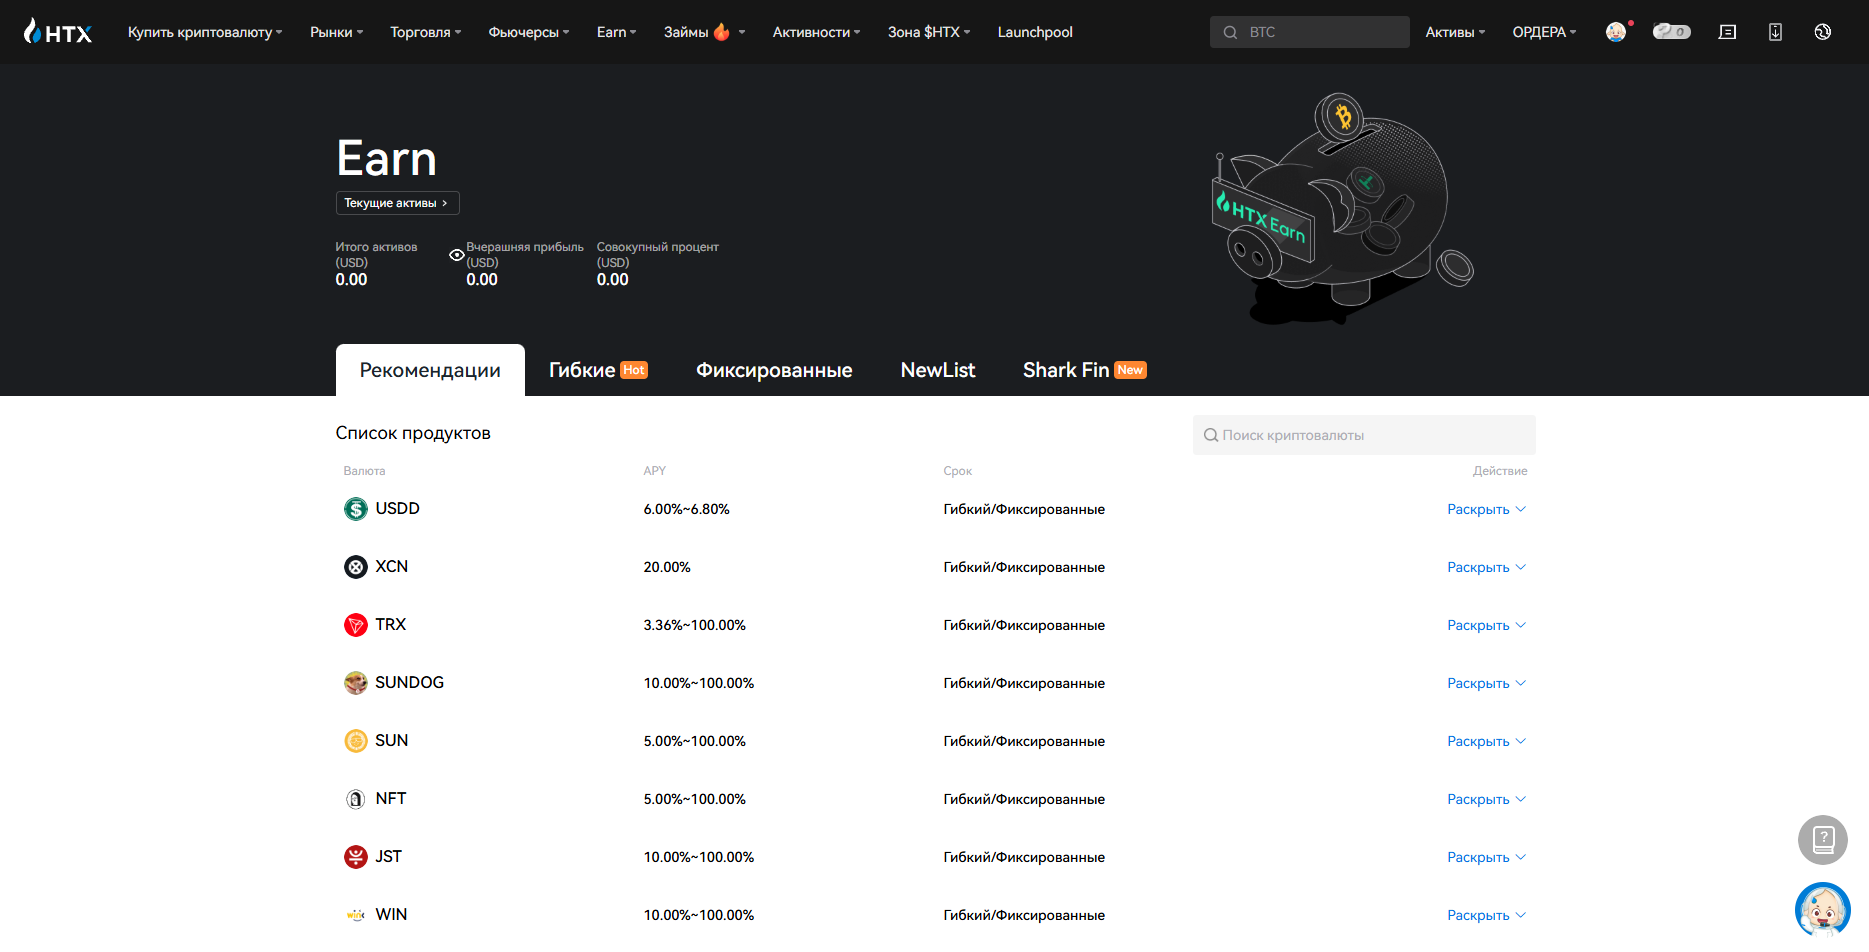Open the support chat mascot icon

(1823, 909)
